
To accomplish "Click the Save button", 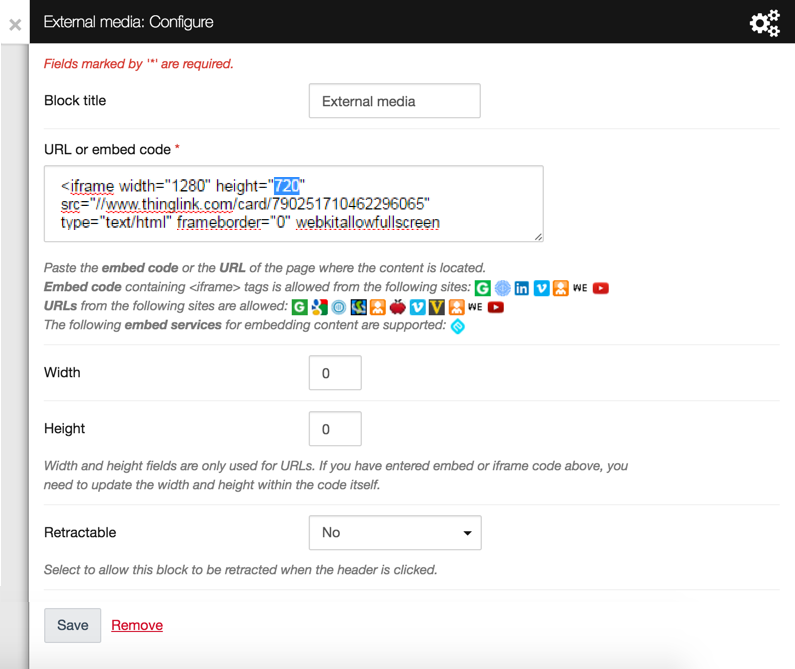I will pyautogui.click(x=72, y=625).
